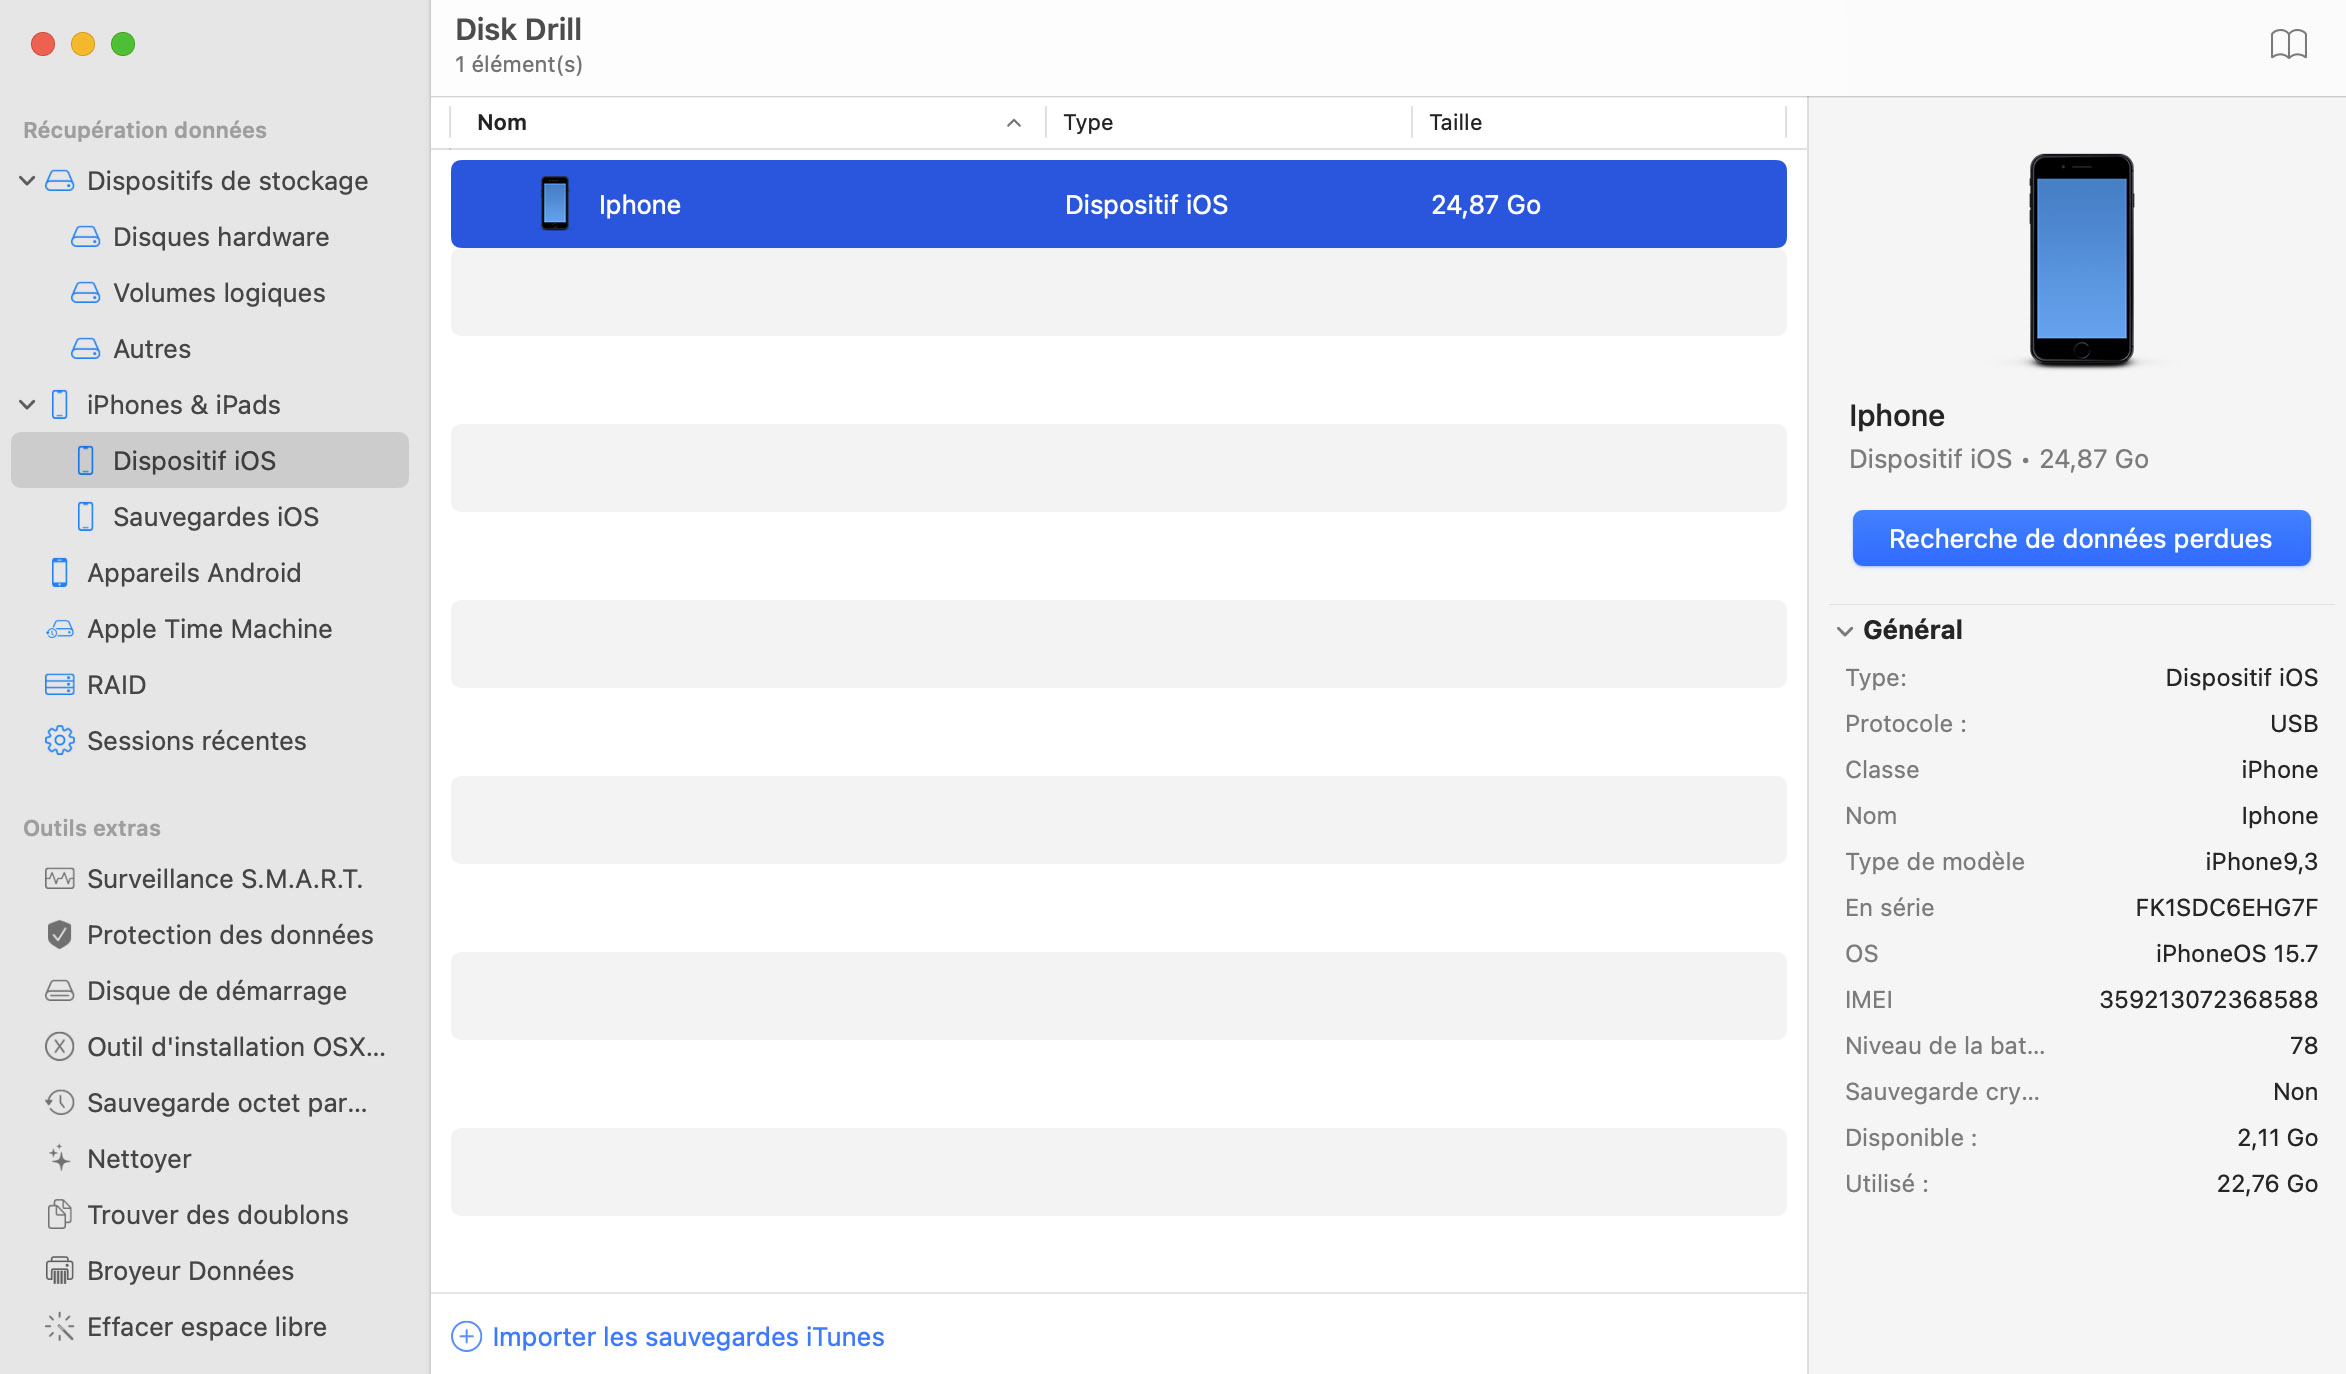The height and width of the screenshot is (1374, 2346).
Task: Click the Outil d'installation OSX icon
Action: point(60,1047)
